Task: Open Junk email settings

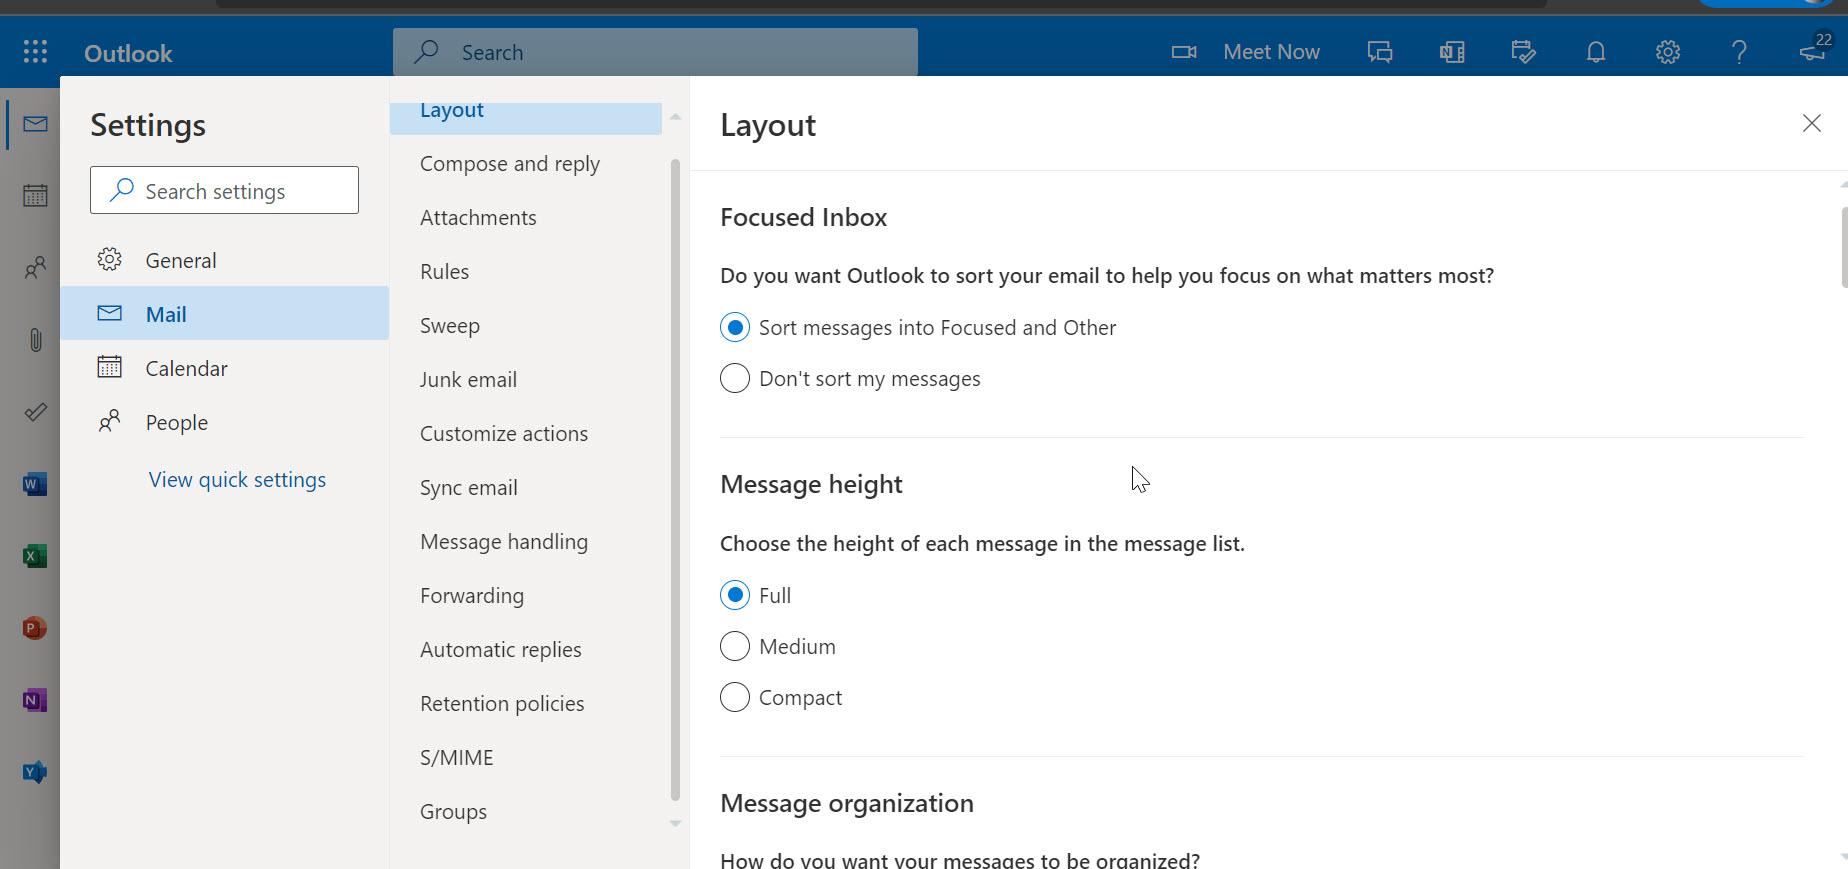Action: point(526,379)
